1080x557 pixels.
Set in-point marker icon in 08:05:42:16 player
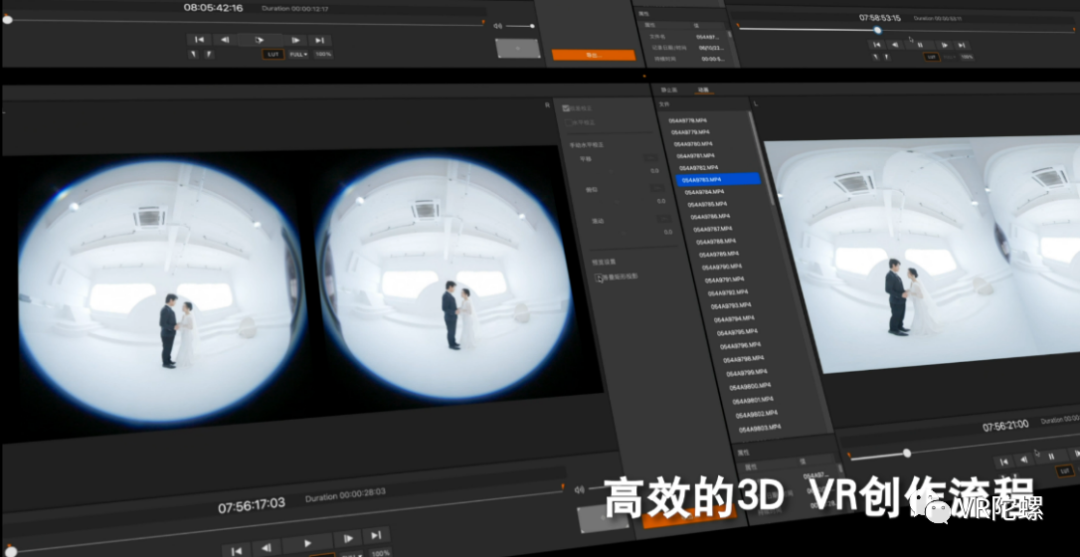point(193,54)
